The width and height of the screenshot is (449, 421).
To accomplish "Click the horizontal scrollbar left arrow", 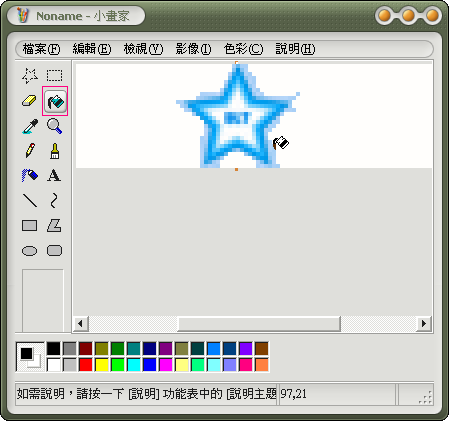I will point(81,323).
